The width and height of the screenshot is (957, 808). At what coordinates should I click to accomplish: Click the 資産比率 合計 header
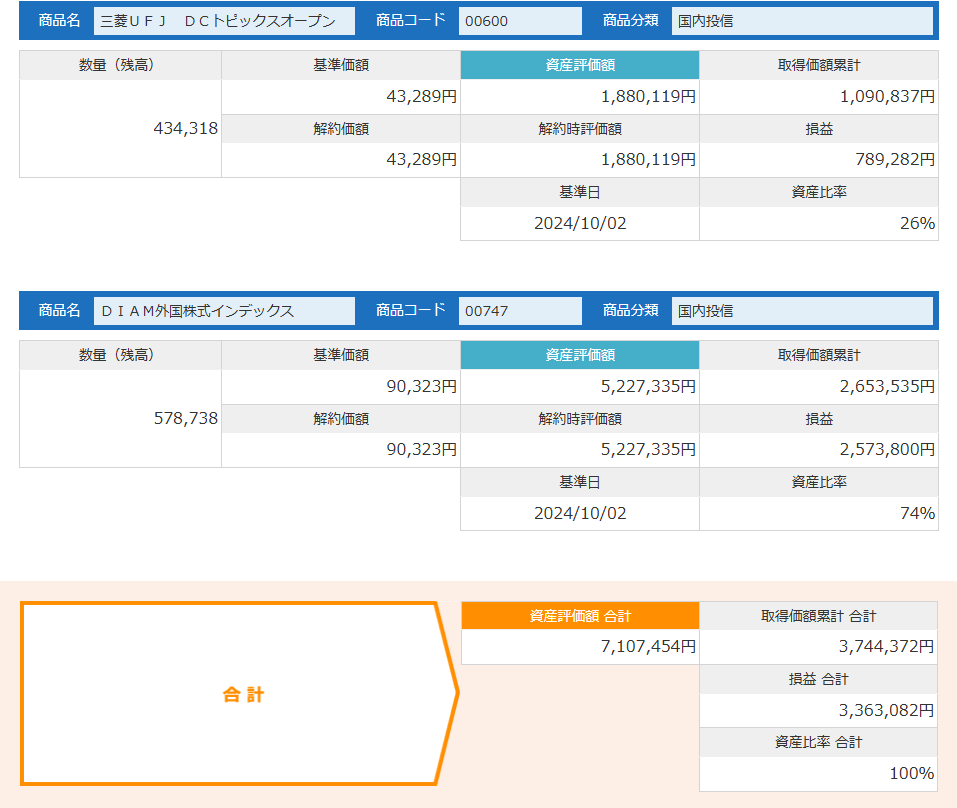(818, 742)
